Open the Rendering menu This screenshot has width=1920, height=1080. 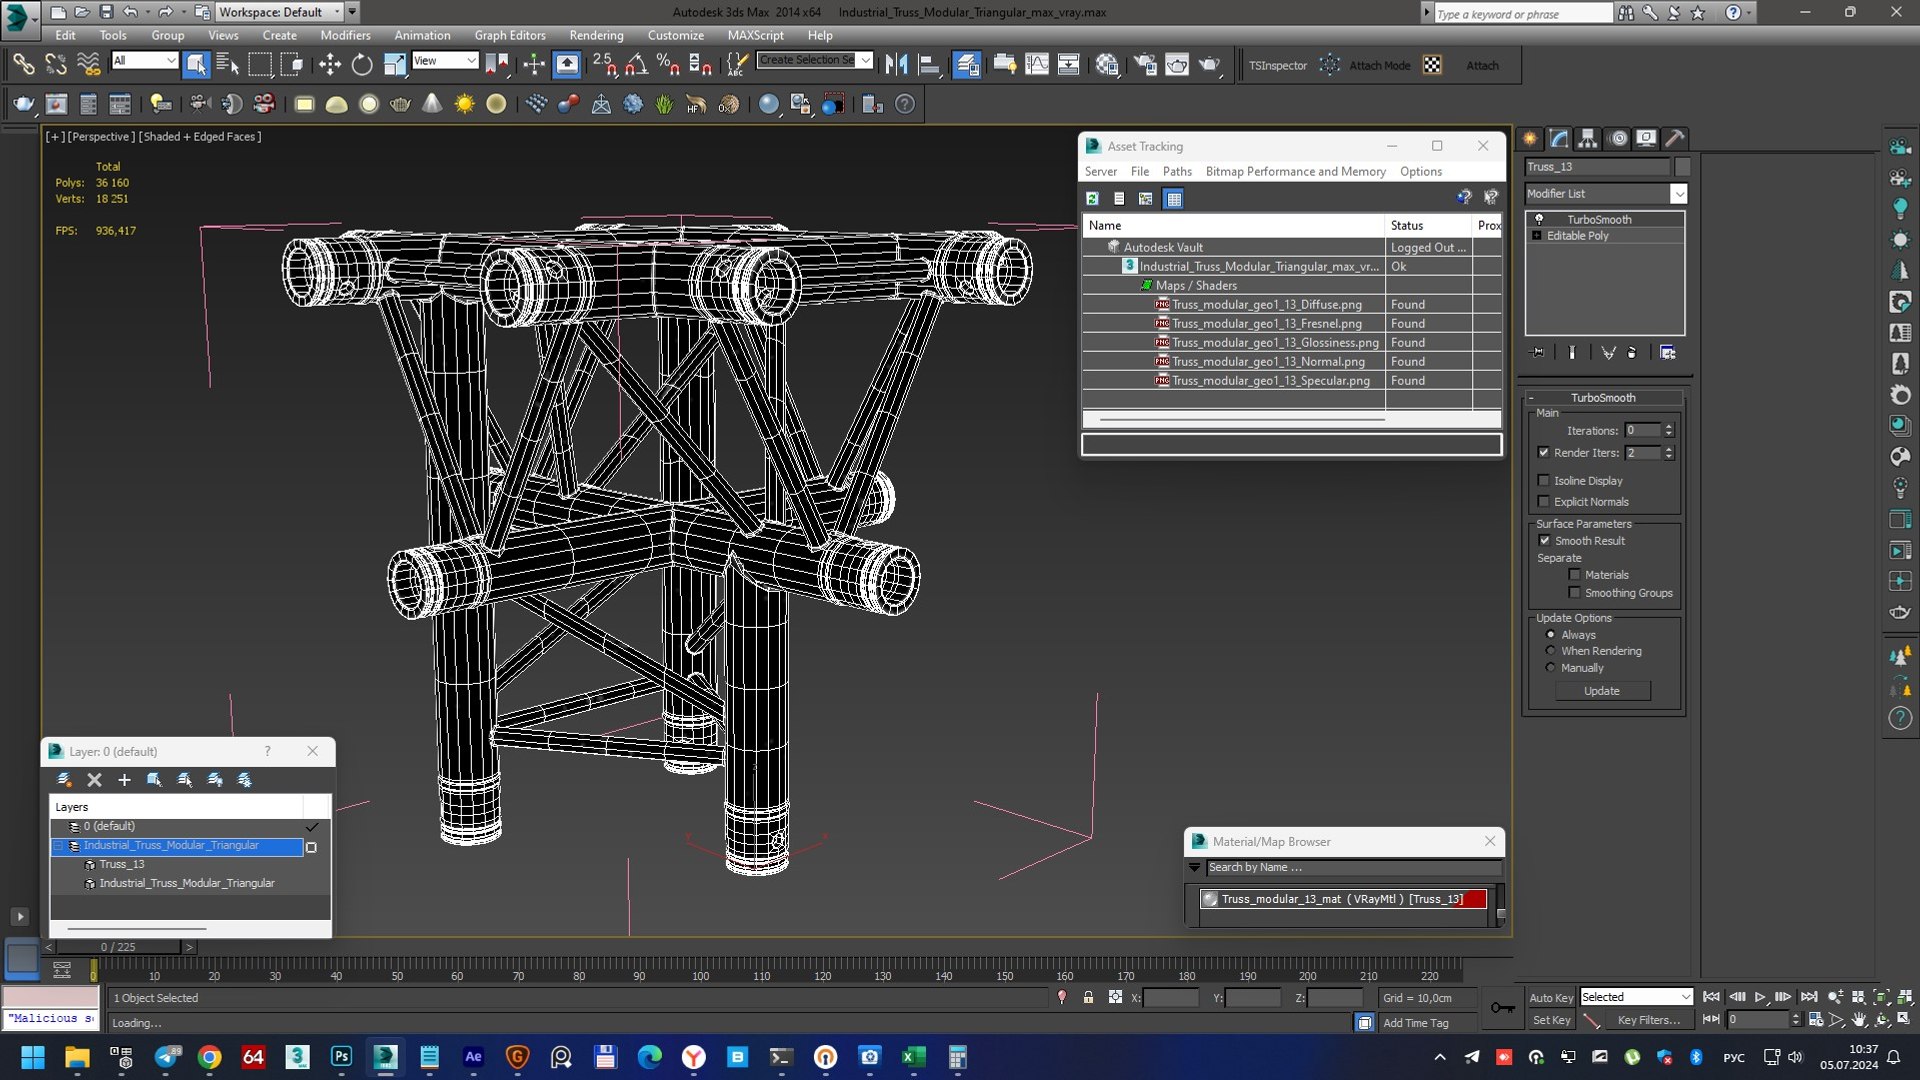click(596, 35)
